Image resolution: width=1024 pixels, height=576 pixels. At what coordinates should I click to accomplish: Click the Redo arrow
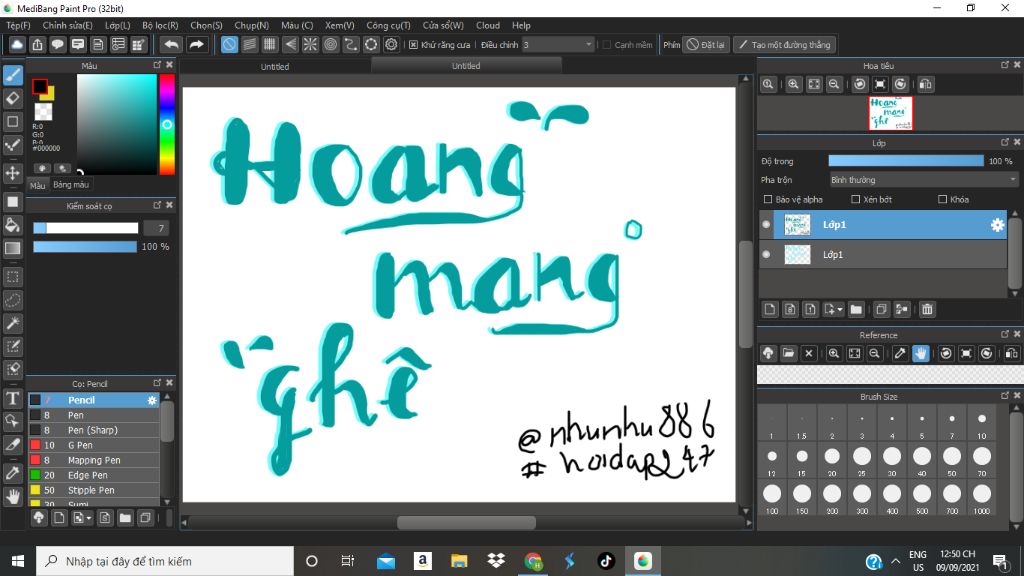pos(196,44)
